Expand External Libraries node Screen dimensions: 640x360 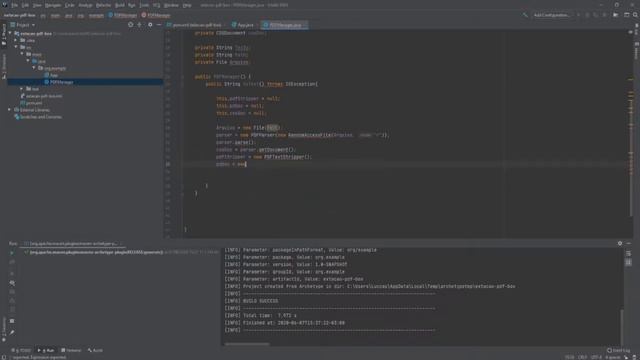[10, 110]
